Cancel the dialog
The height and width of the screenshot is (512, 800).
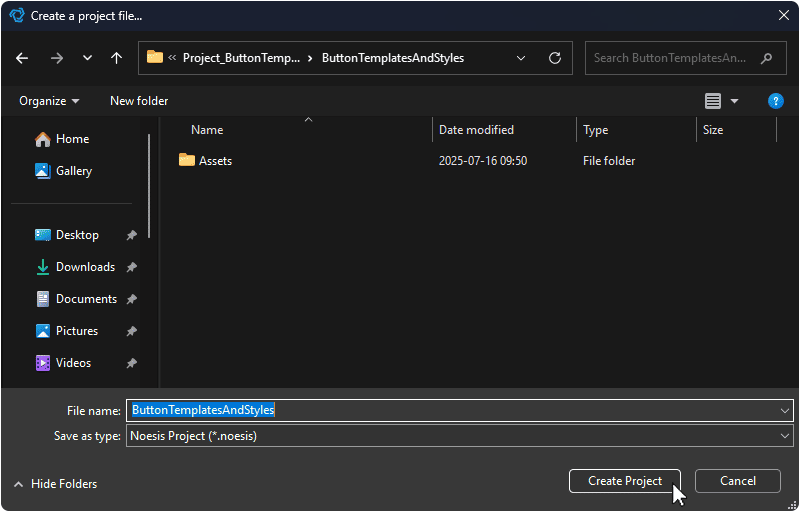[738, 481]
